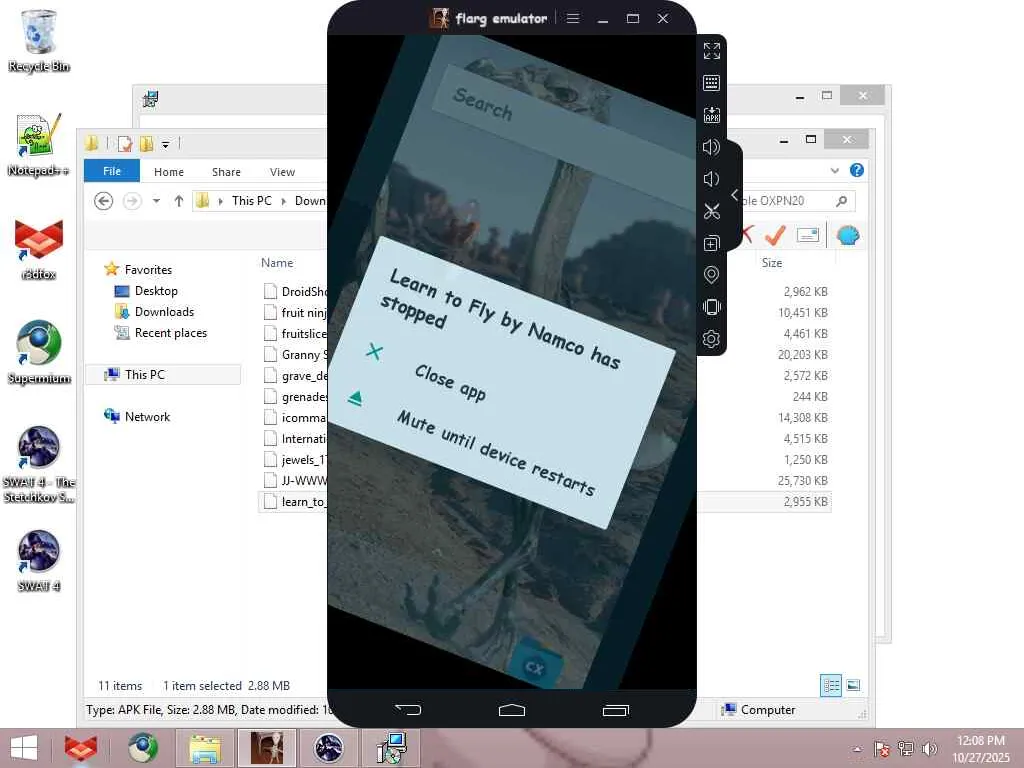Toggle emulator fullscreen mode icon
1024x768 pixels.
click(x=711, y=51)
